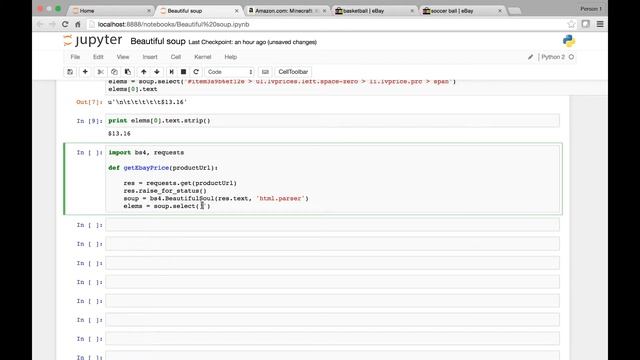The height and width of the screenshot is (360, 640).
Task: Interrupt kernel with stop icon
Action: pos(184,72)
